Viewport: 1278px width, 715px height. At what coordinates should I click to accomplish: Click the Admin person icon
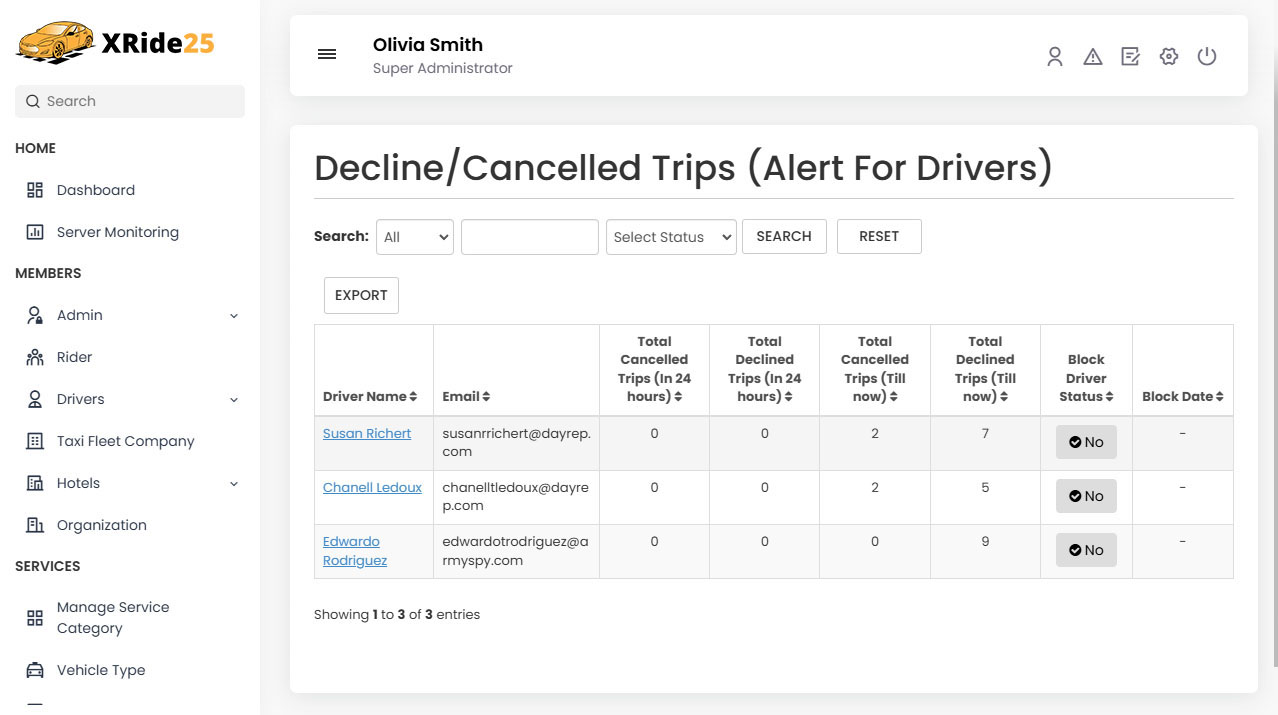point(35,315)
